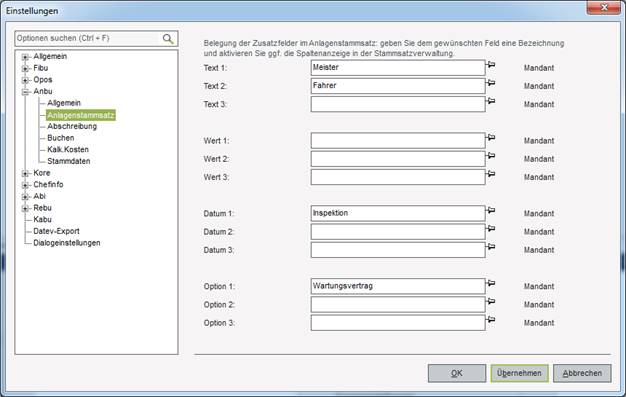Expand the Abi tree node
The image size is (626, 397).
pyautogui.click(x=25, y=197)
